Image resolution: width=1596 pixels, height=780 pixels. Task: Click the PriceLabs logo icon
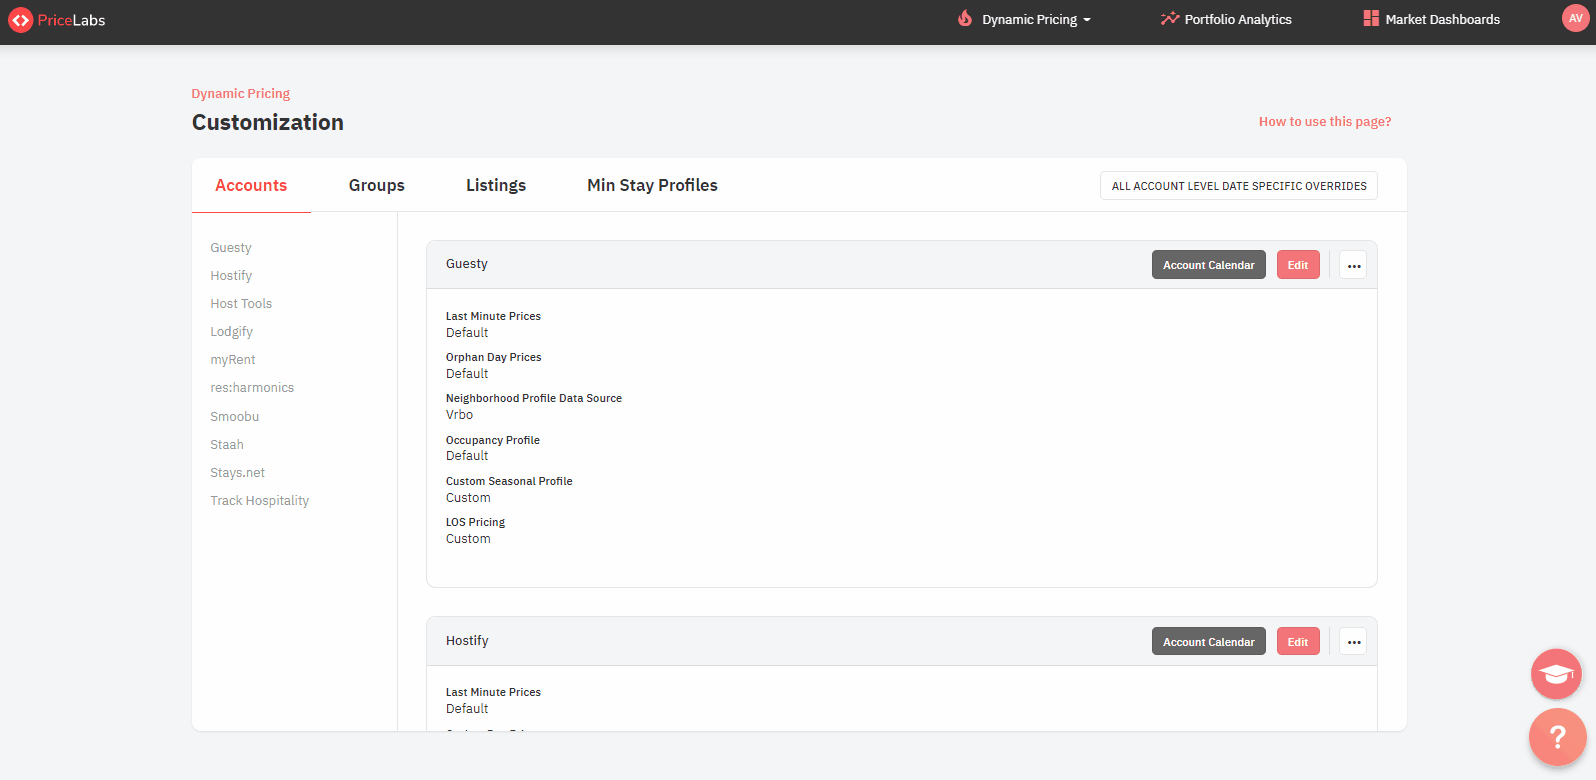(x=20, y=20)
